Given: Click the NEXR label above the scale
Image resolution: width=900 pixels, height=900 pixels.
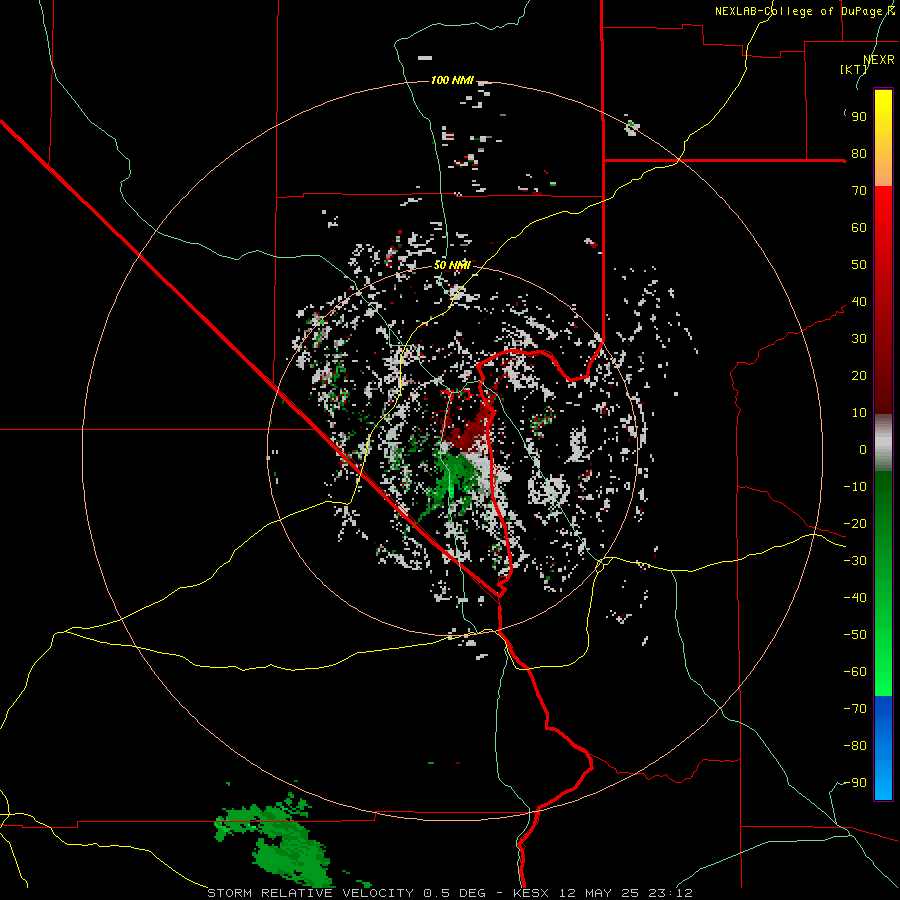Looking at the screenshot, I should (x=878, y=60).
